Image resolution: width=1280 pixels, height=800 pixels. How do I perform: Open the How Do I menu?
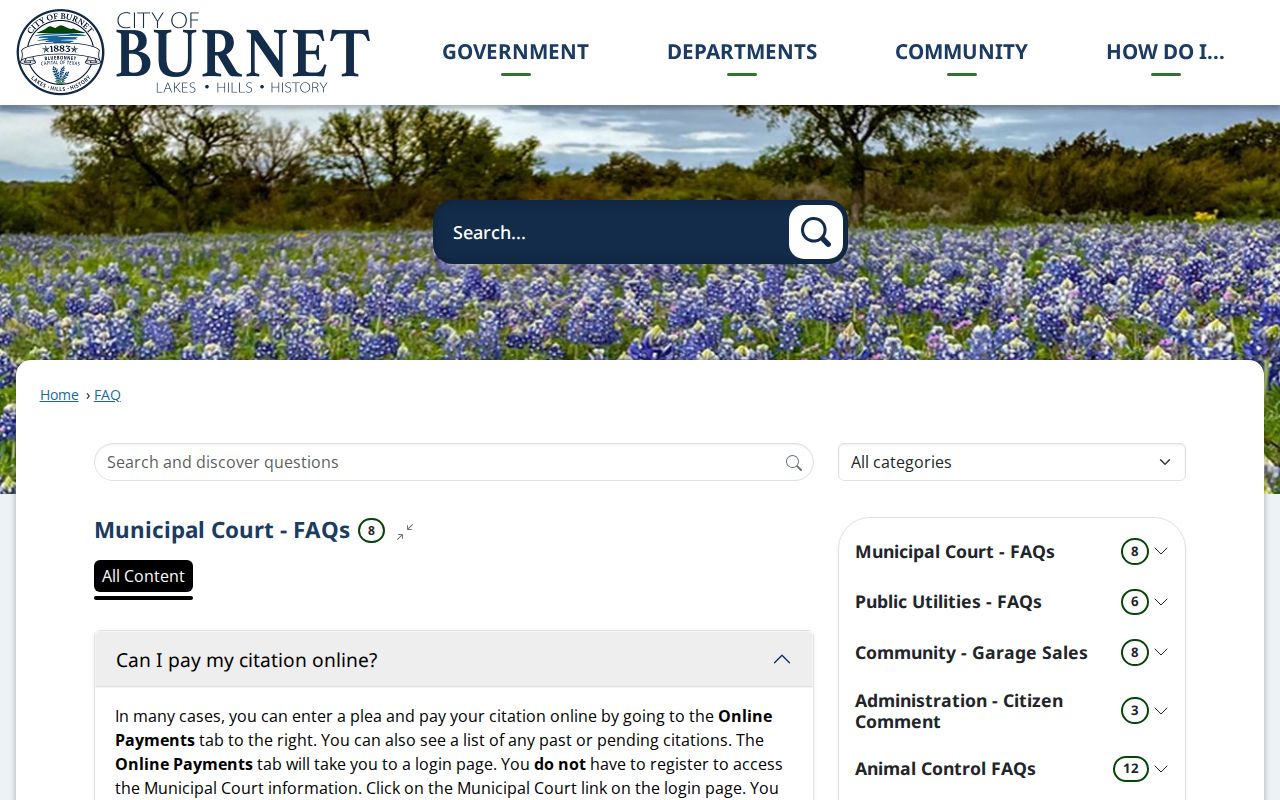point(1165,52)
